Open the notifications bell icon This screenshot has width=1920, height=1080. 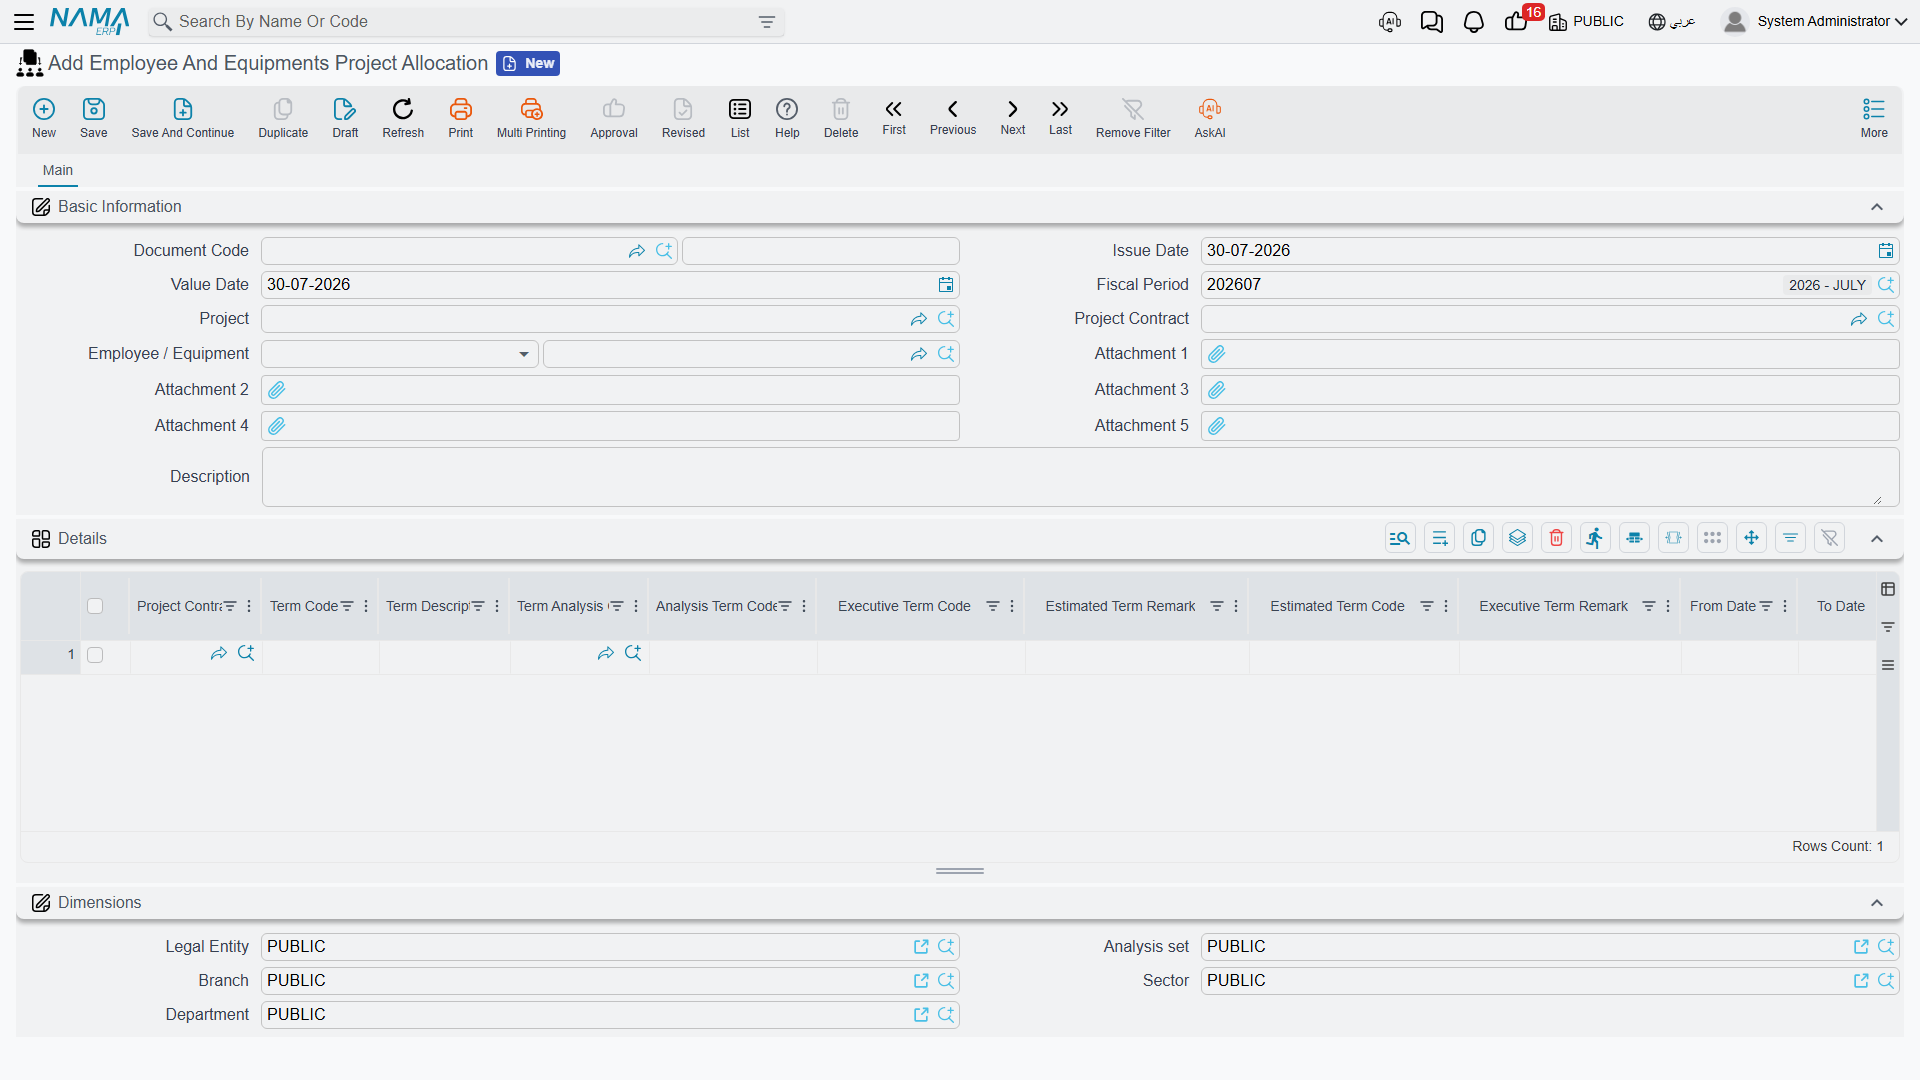coord(1473,22)
